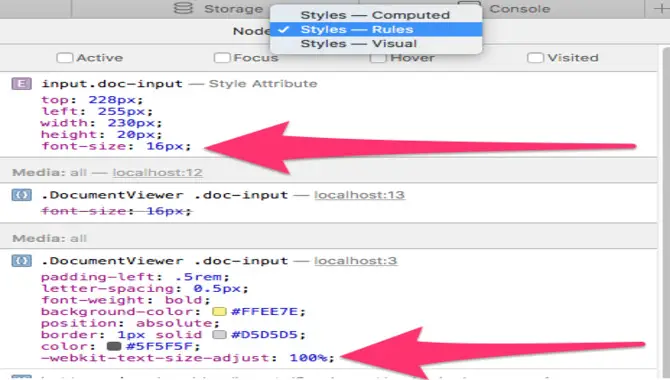The height and width of the screenshot is (380, 670).
Task: Click rule icon beside localhost:13 selector
Action: pyautogui.click(x=21, y=195)
